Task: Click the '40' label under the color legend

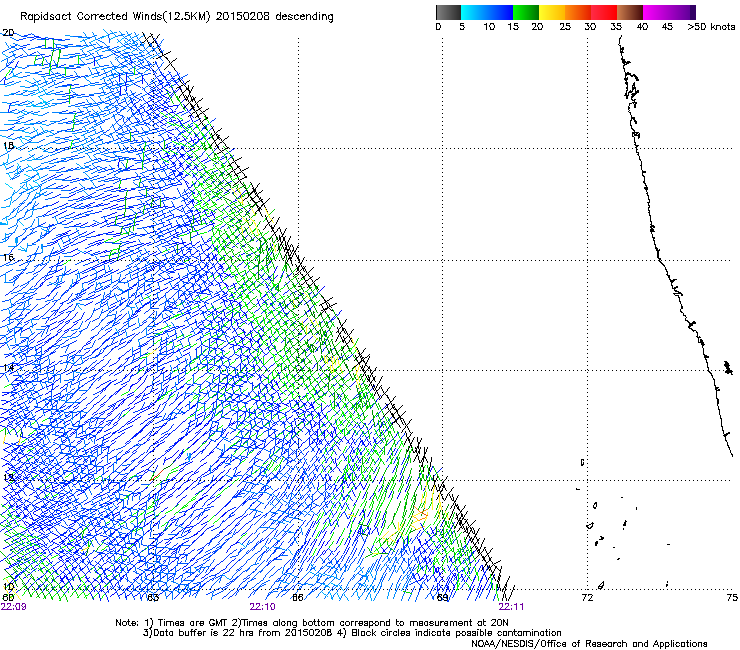Action: pos(642,27)
